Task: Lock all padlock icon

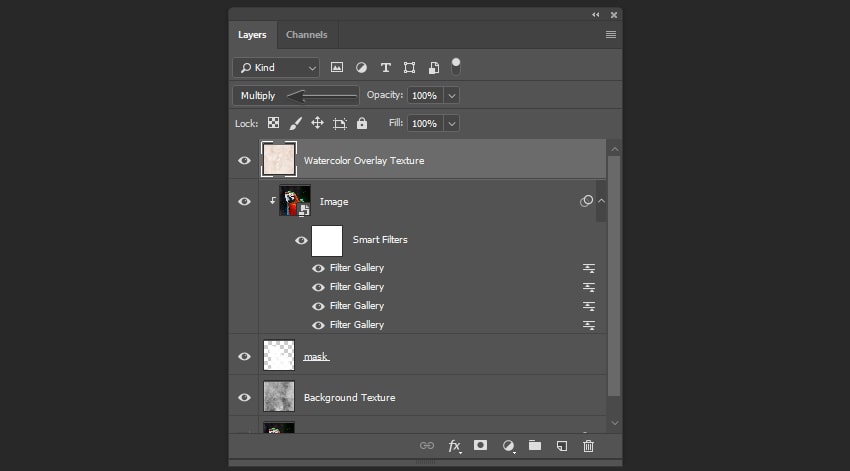Action: (362, 123)
